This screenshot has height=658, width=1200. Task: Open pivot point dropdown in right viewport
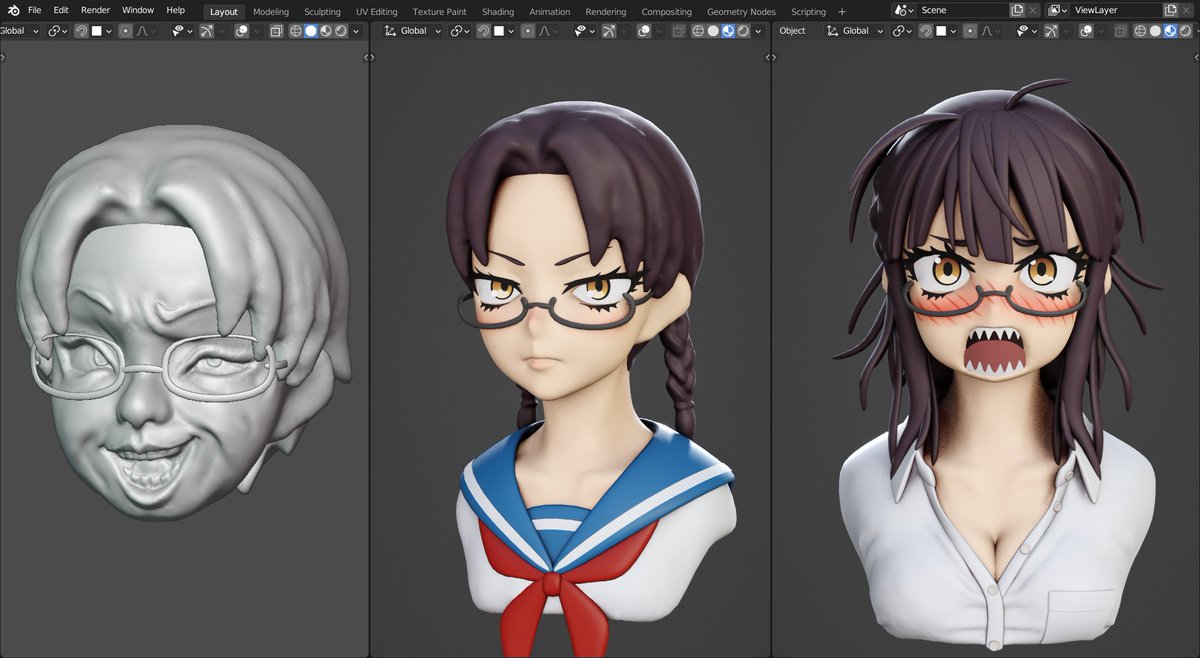[902, 31]
